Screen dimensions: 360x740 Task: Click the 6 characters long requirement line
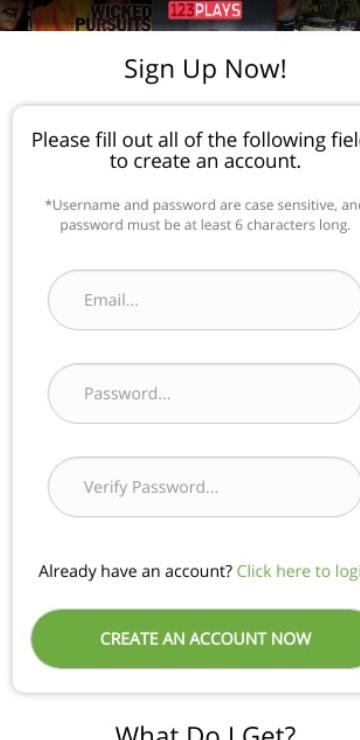click(205, 225)
